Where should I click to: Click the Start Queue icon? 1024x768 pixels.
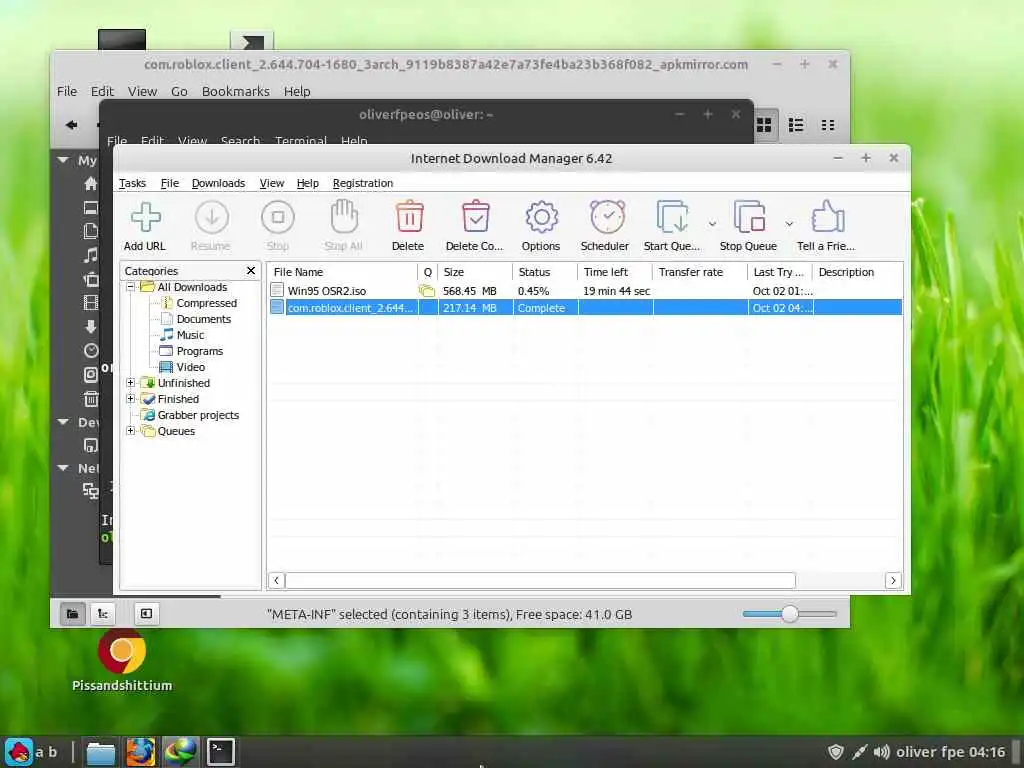tap(672, 217)
